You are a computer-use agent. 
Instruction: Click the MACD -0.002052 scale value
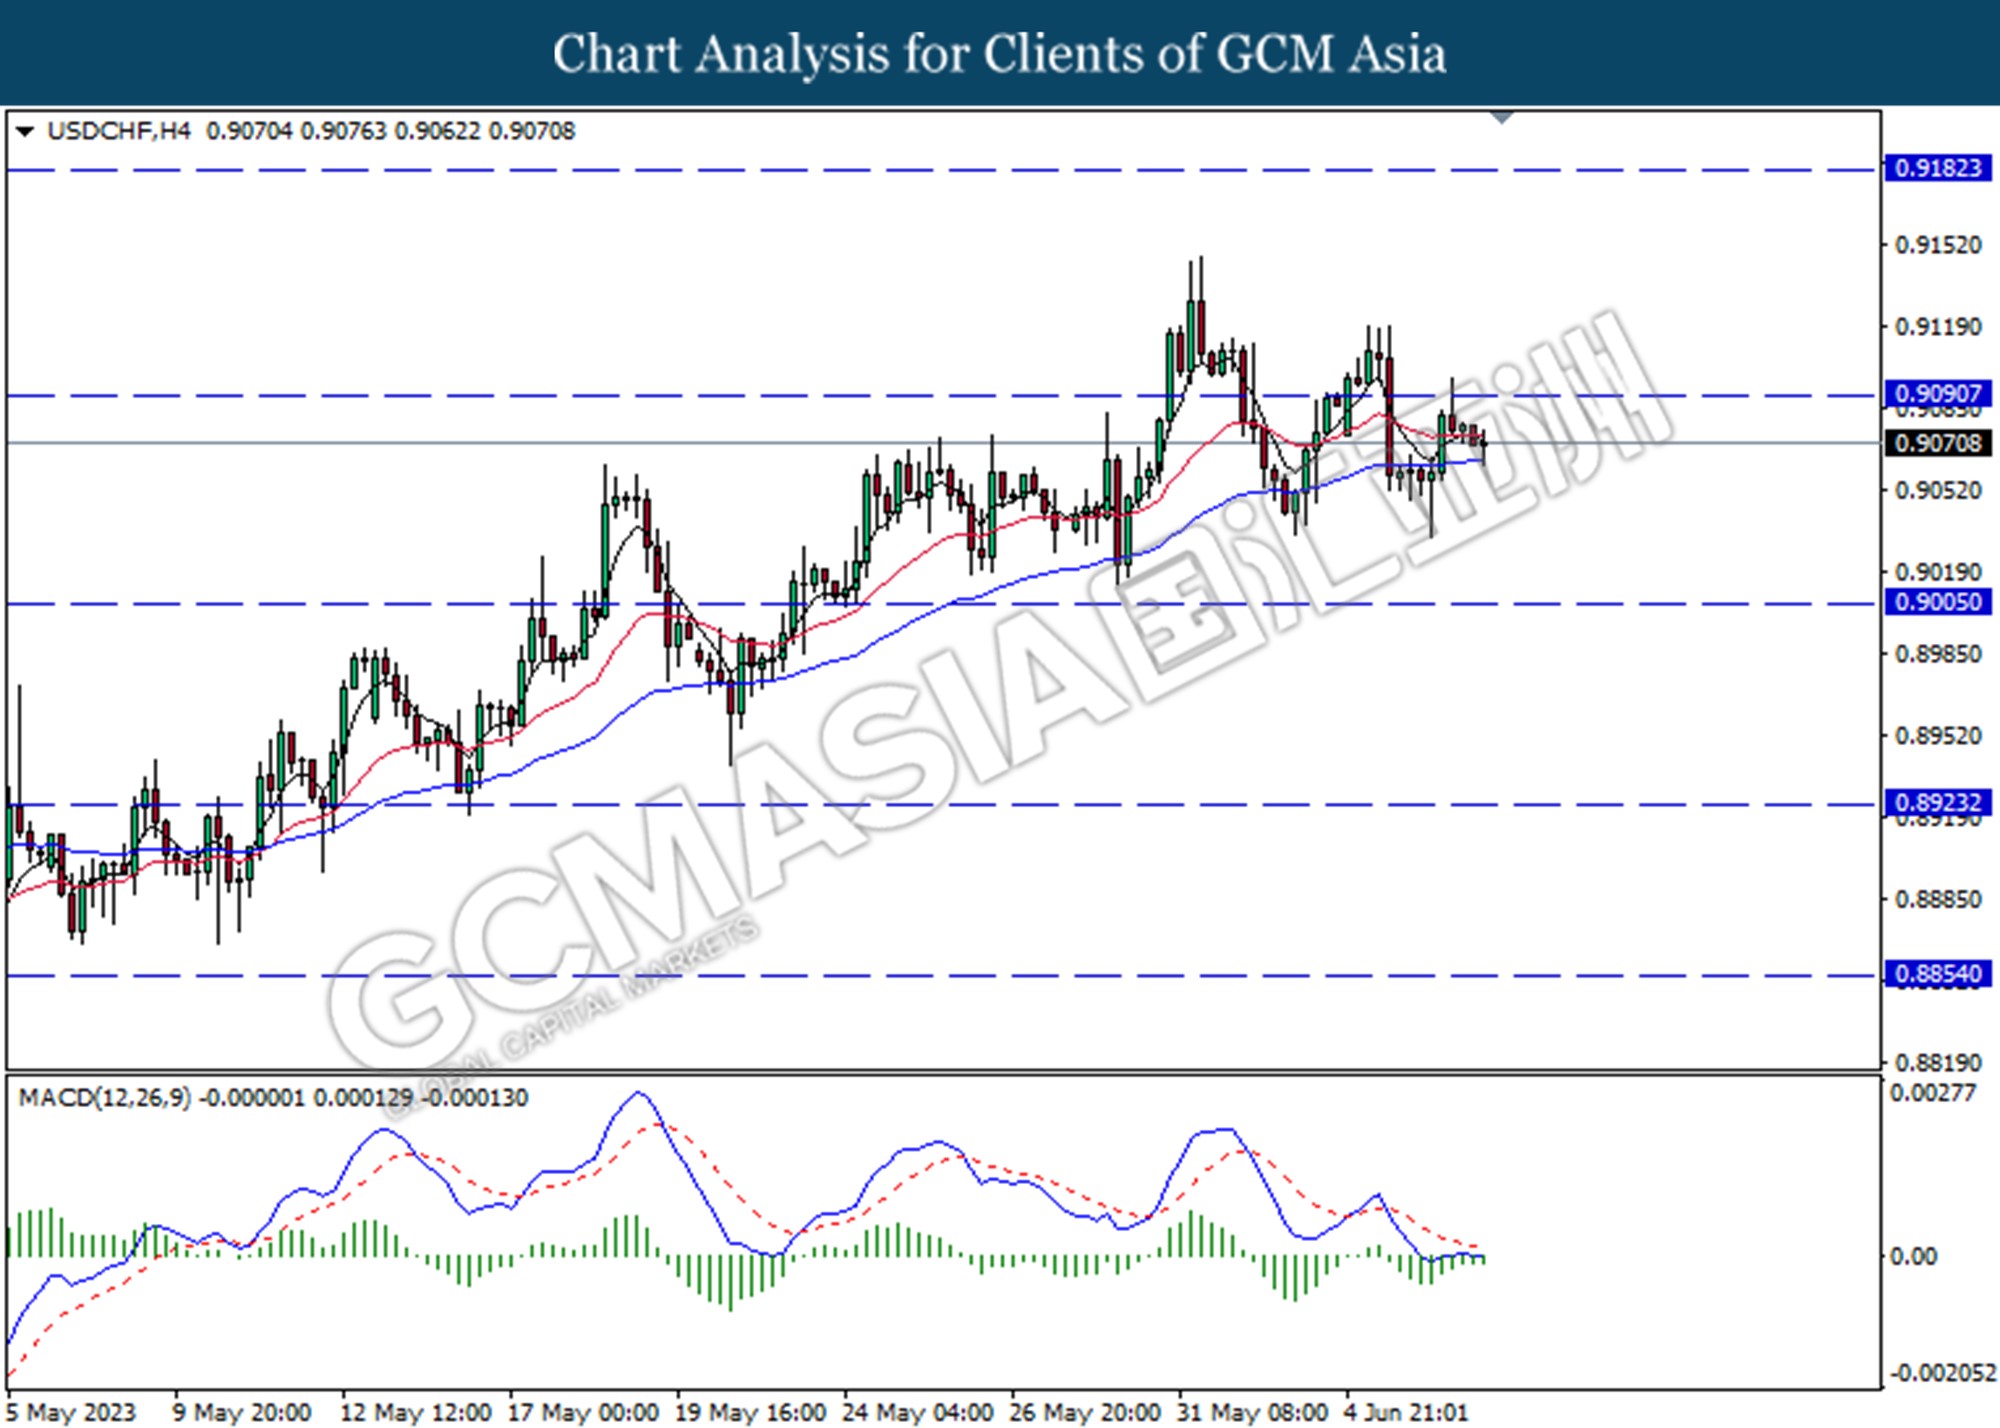pyautogui.click(x=1942, y=1373)
